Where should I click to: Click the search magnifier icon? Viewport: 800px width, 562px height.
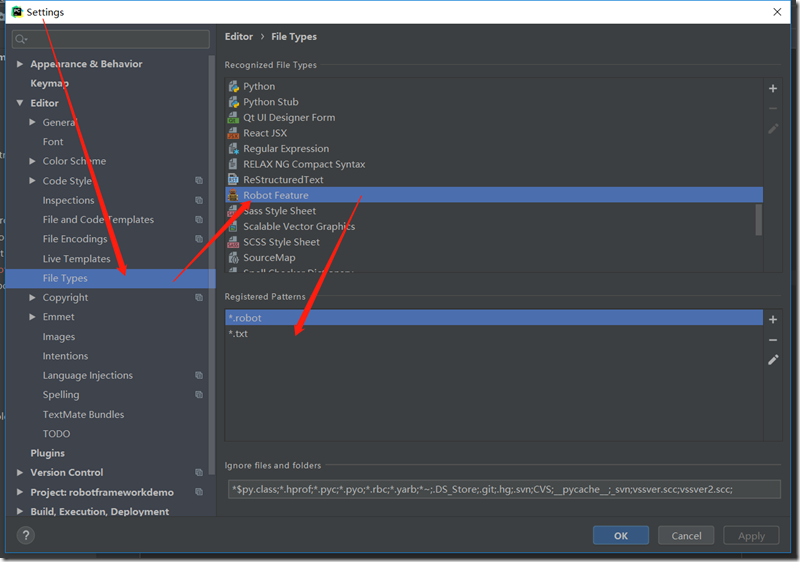[20, 39]
